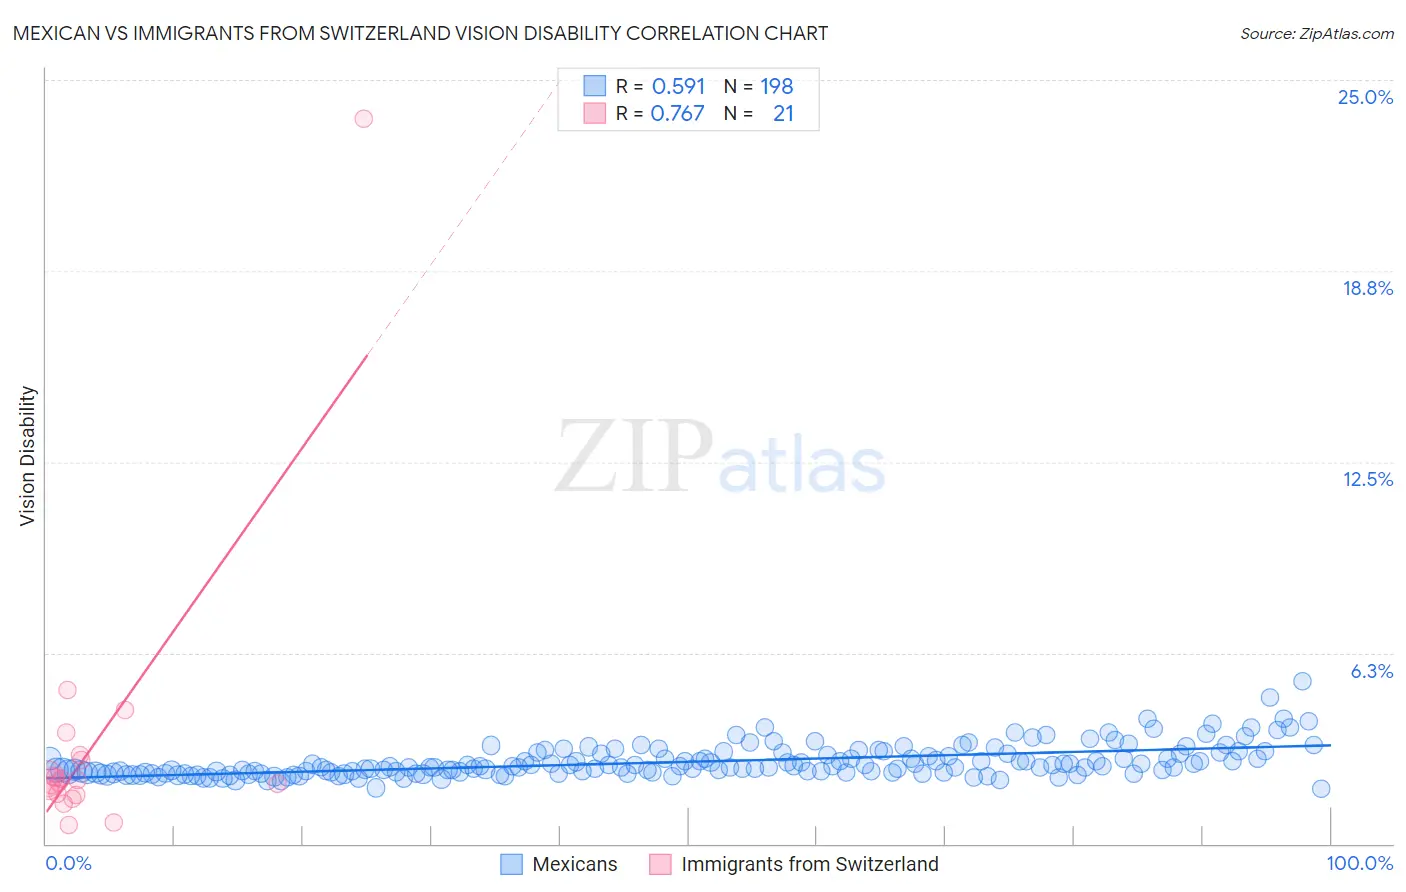The image size is (1406, 892).
Task: Click the 0.0% x-axis label
Action: click(x=69, y=863)
